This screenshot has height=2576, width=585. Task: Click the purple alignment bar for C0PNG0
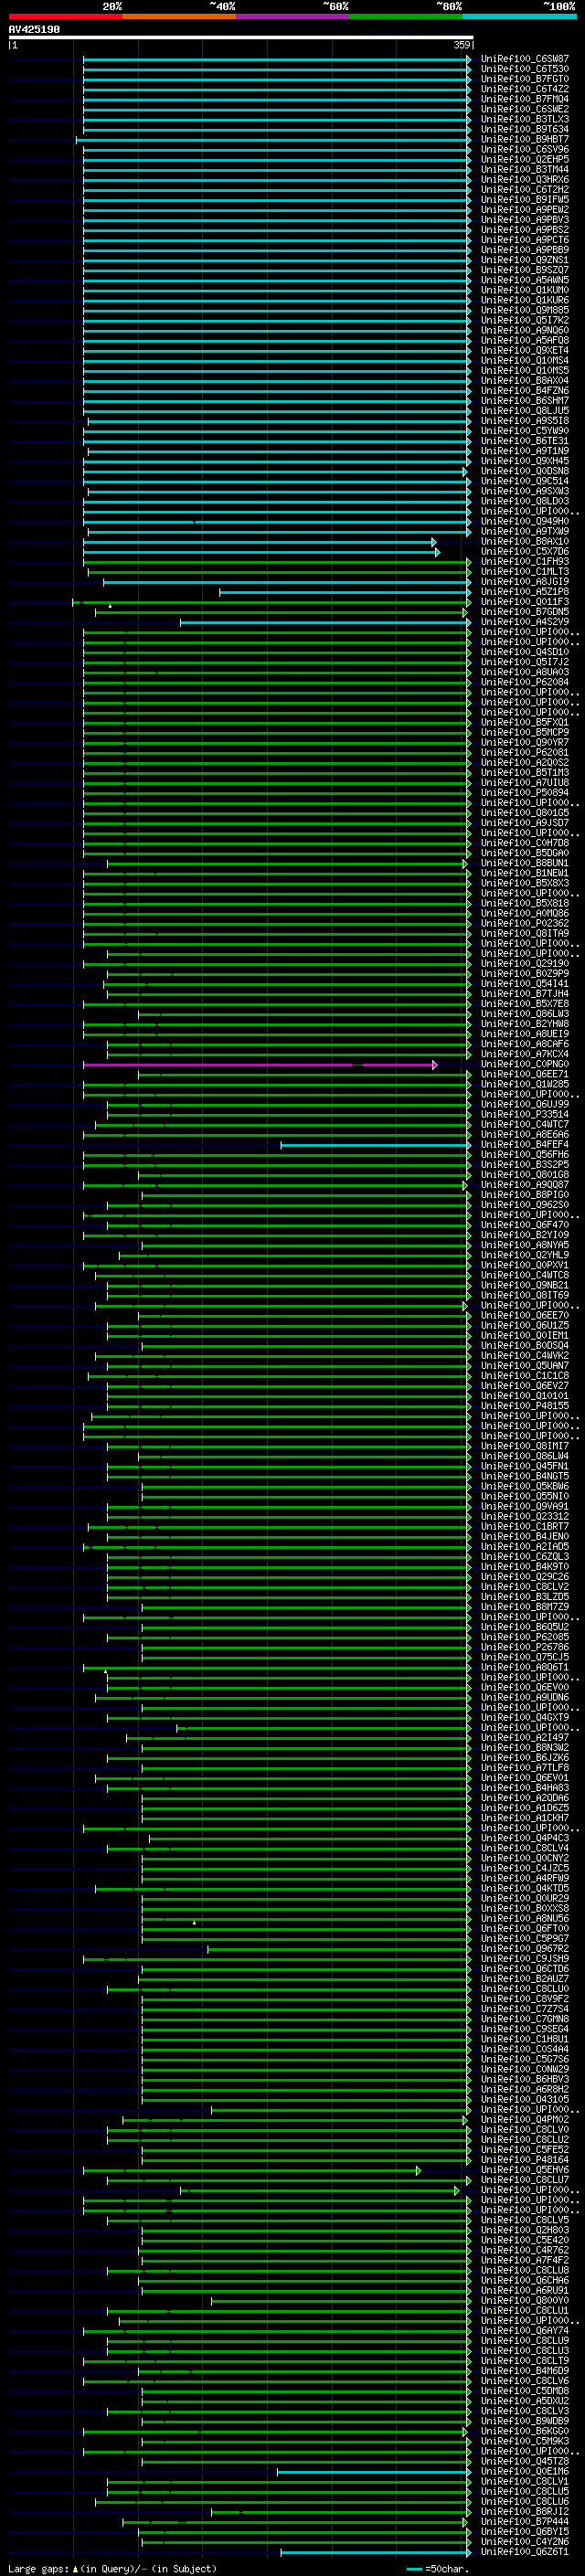click(x=260, y=1065)
